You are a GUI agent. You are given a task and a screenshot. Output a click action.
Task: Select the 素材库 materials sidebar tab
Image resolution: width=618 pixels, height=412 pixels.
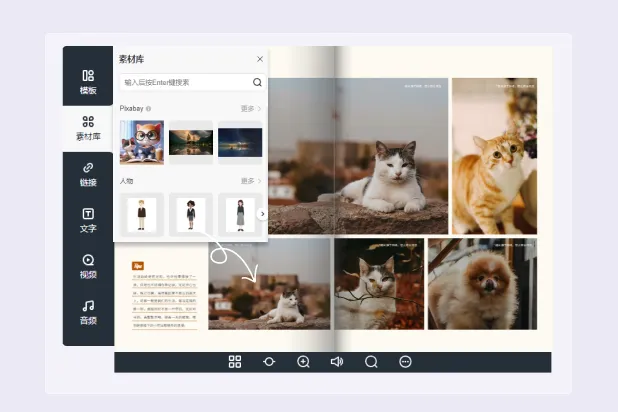coord(88,129)
